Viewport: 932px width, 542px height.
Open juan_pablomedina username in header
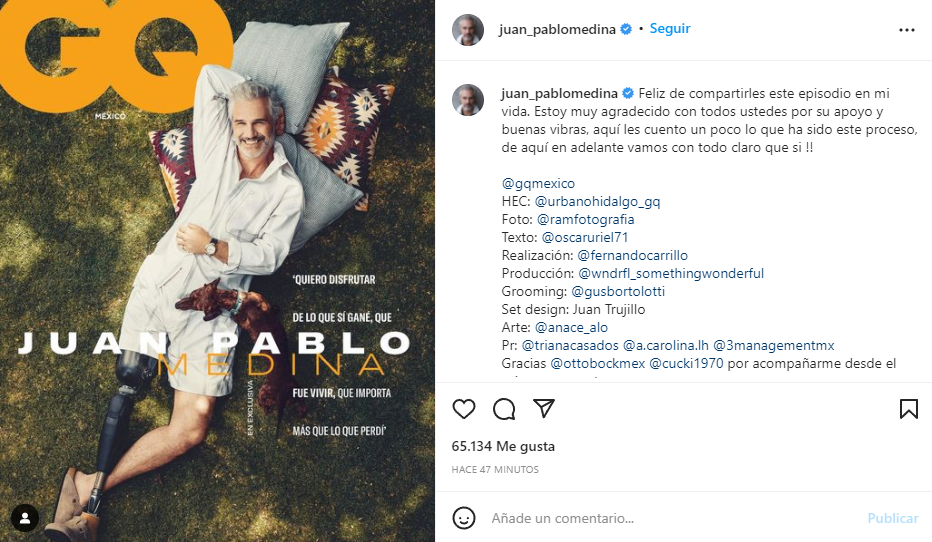pyautogui.click(x=557, y=29)
